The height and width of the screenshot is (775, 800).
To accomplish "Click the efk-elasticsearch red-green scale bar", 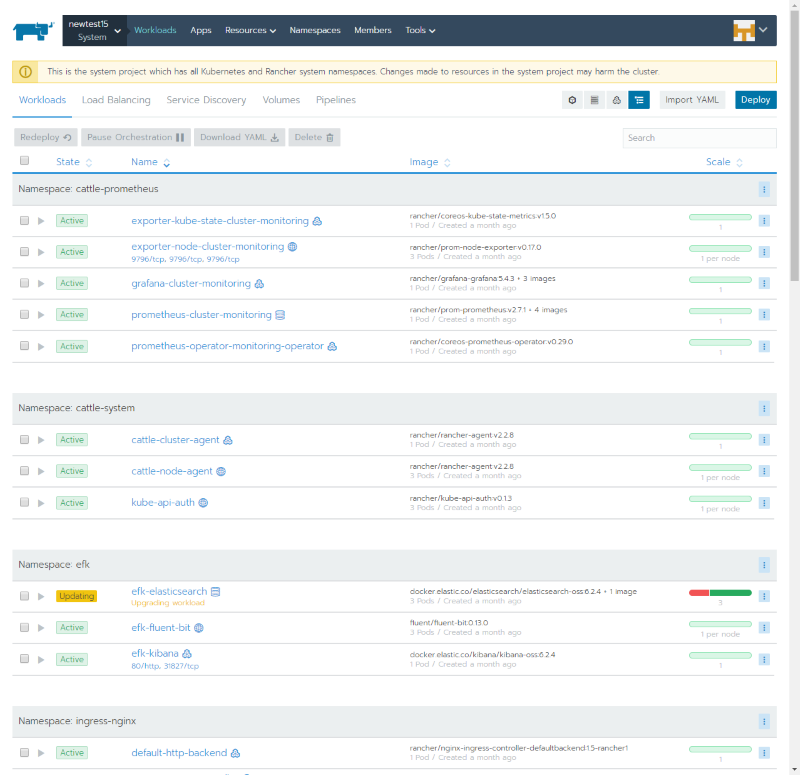I will coord(720,593).
